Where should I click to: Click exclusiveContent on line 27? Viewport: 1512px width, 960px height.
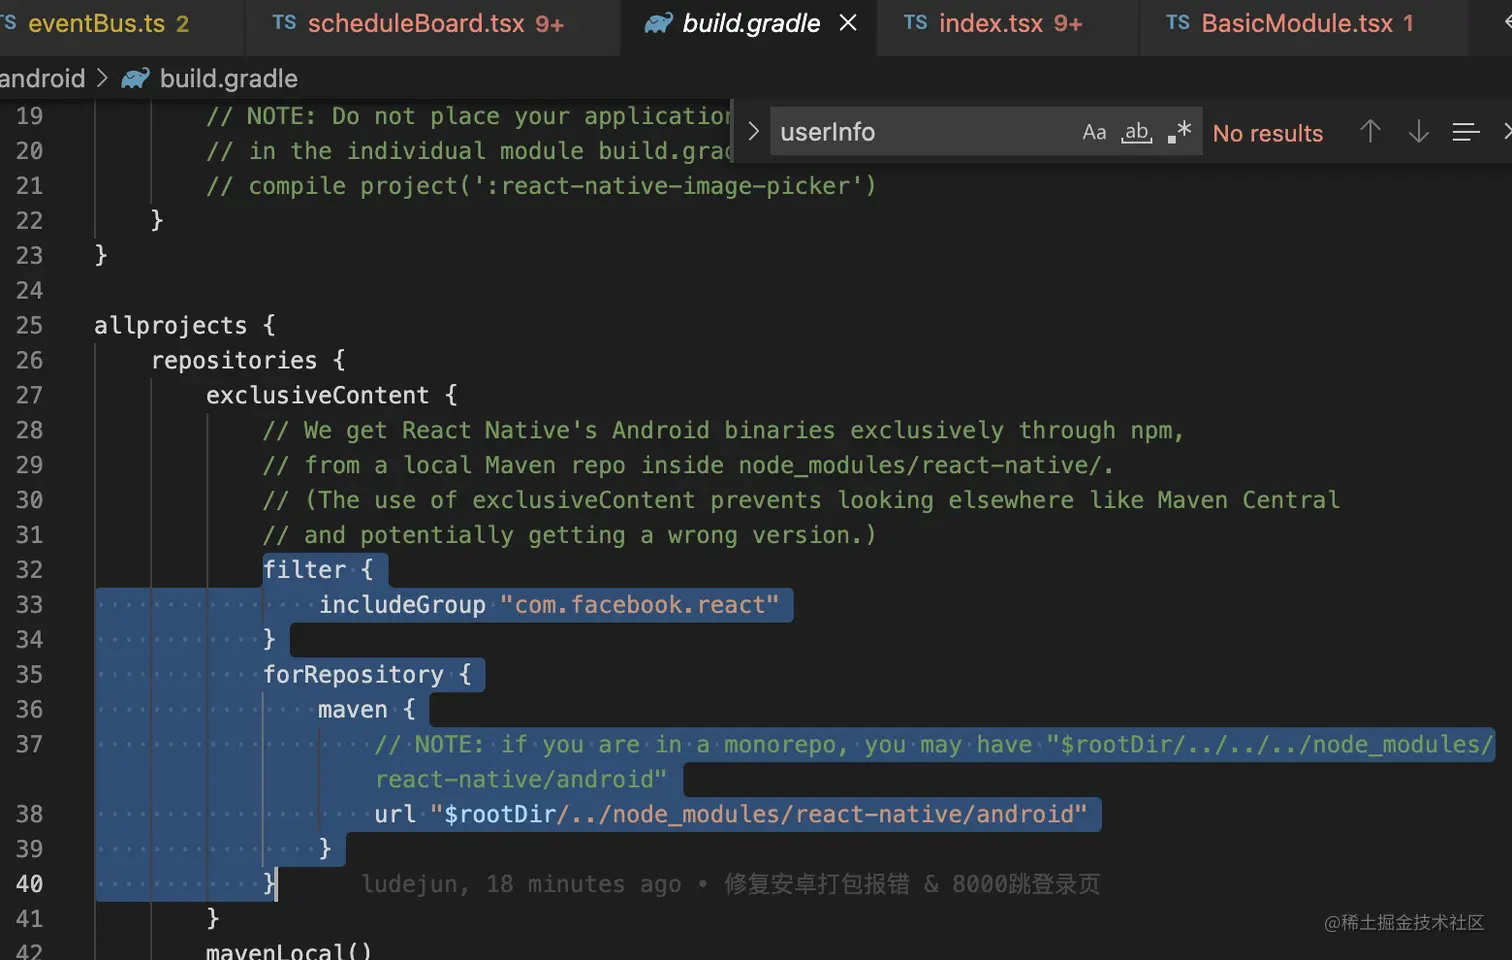pyautogui.click(x=317, y=395)
